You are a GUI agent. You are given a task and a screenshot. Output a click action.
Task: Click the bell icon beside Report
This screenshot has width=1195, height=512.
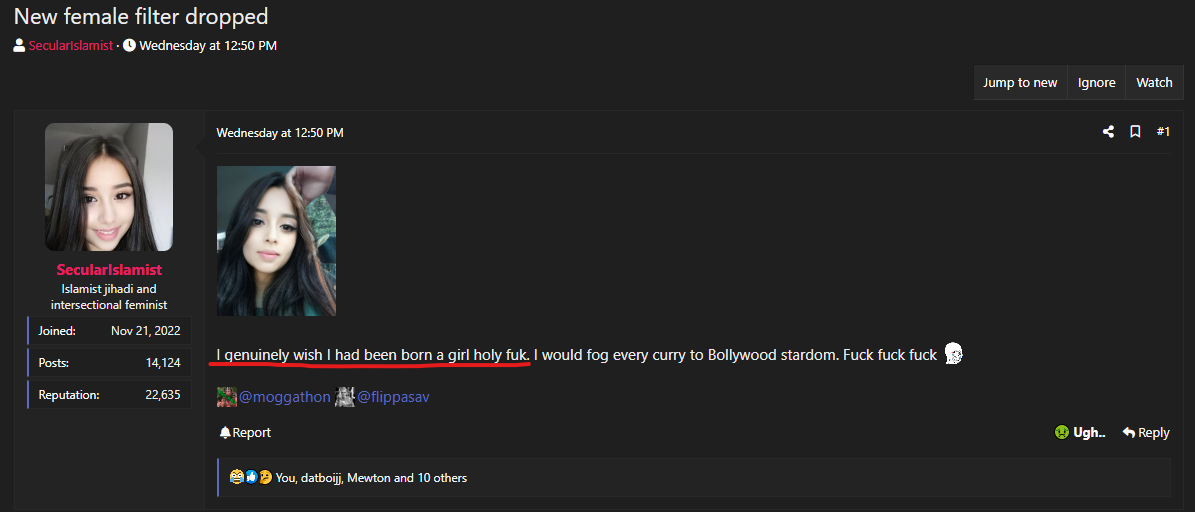pos(225,433)
